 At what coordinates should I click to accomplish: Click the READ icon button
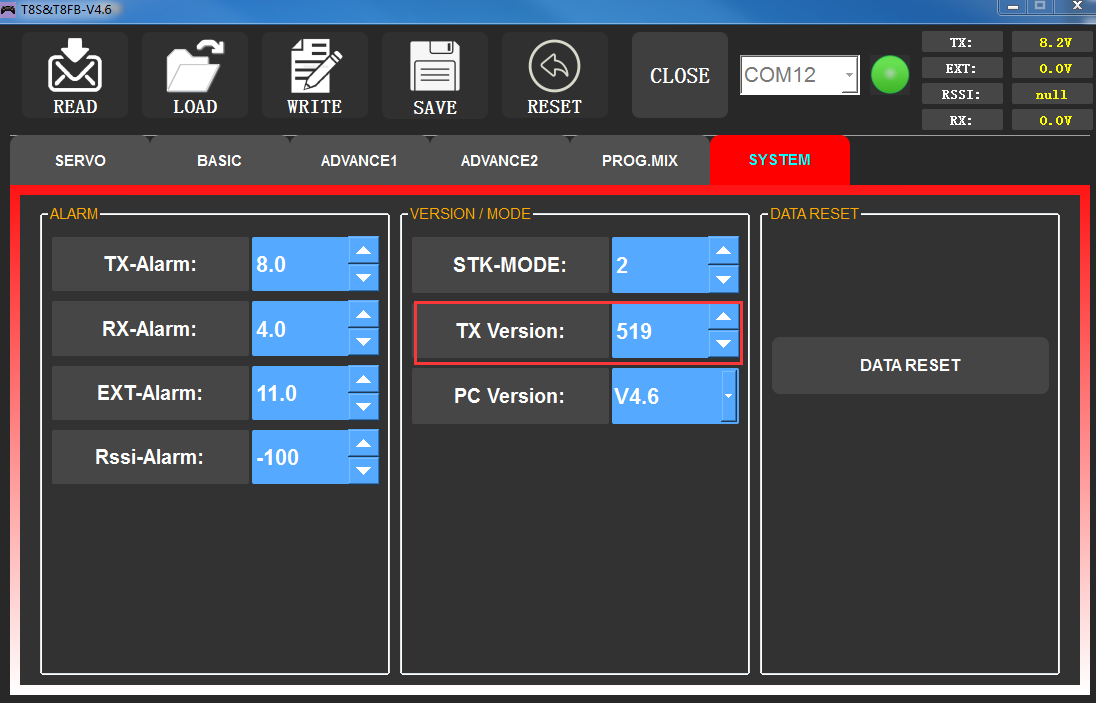pyautogui.click(x=75, y=75)
